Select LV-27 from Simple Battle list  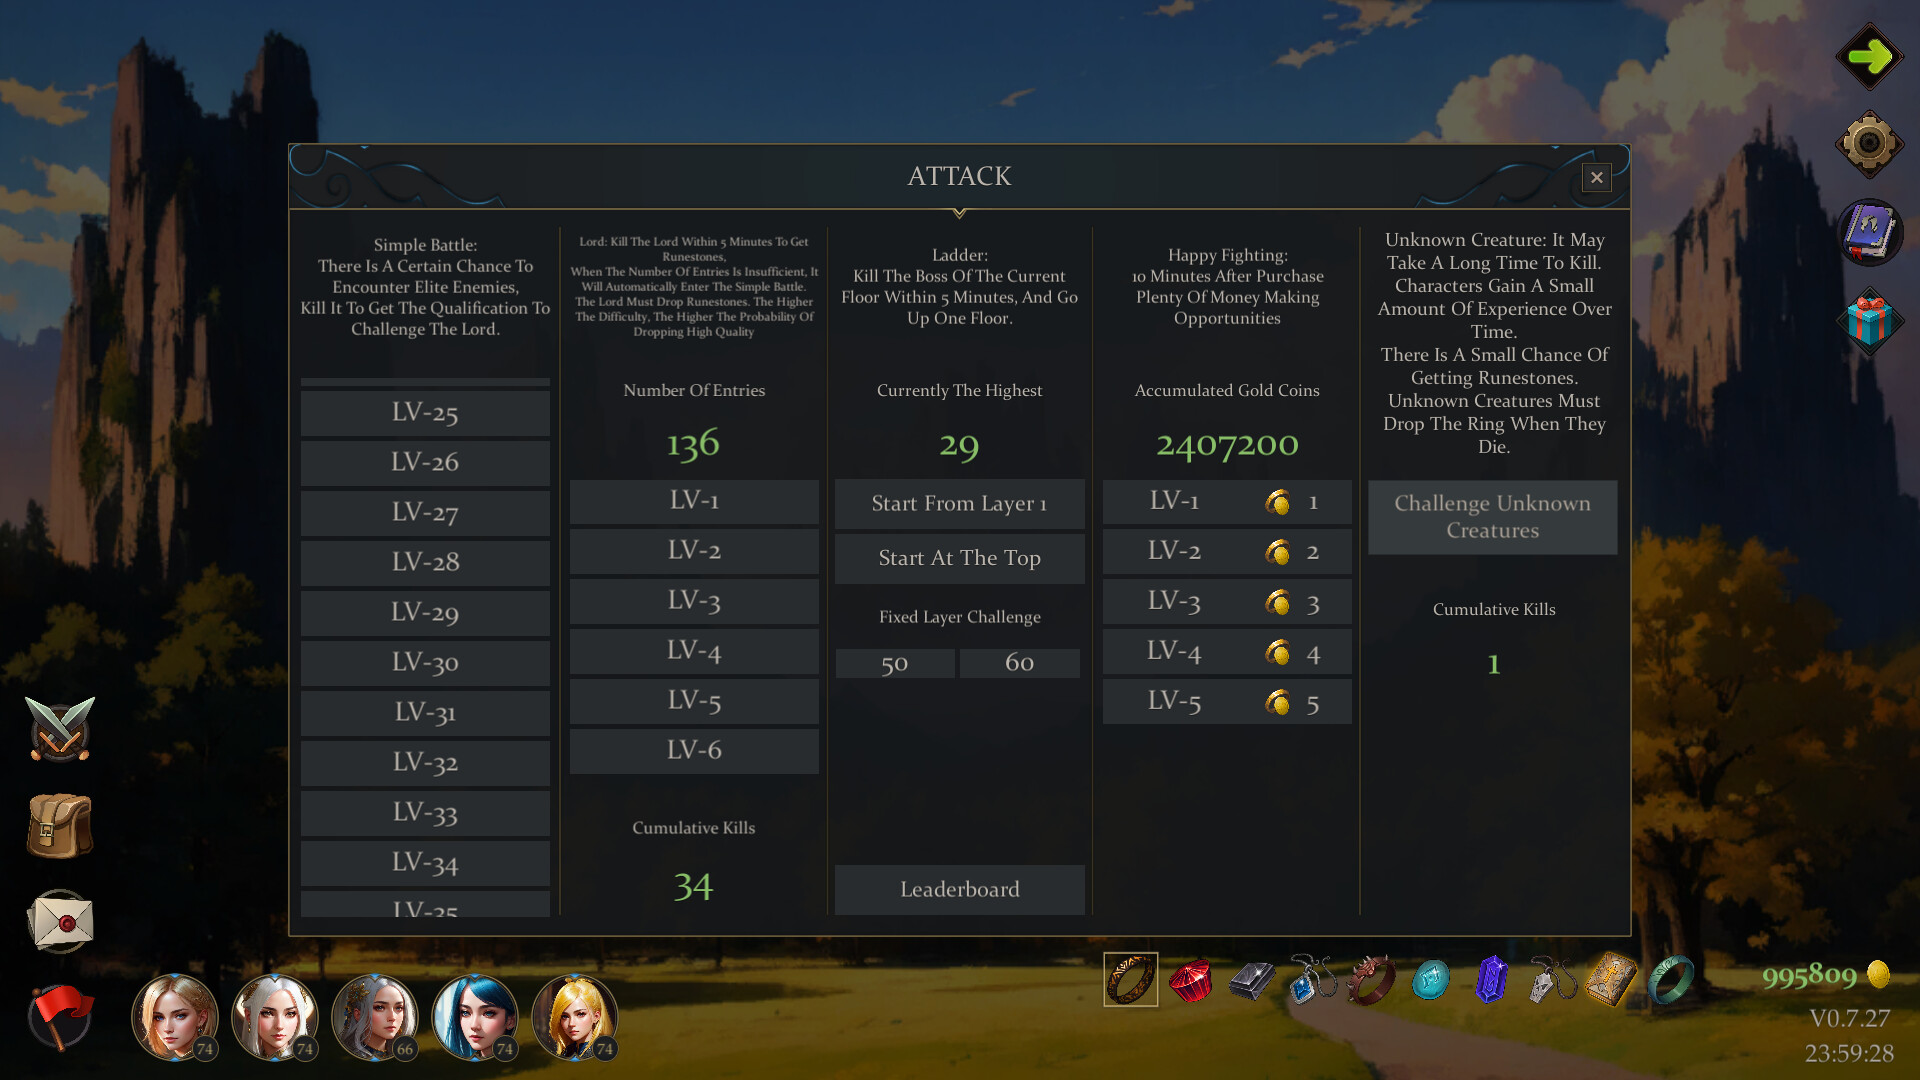coord(423,510)
